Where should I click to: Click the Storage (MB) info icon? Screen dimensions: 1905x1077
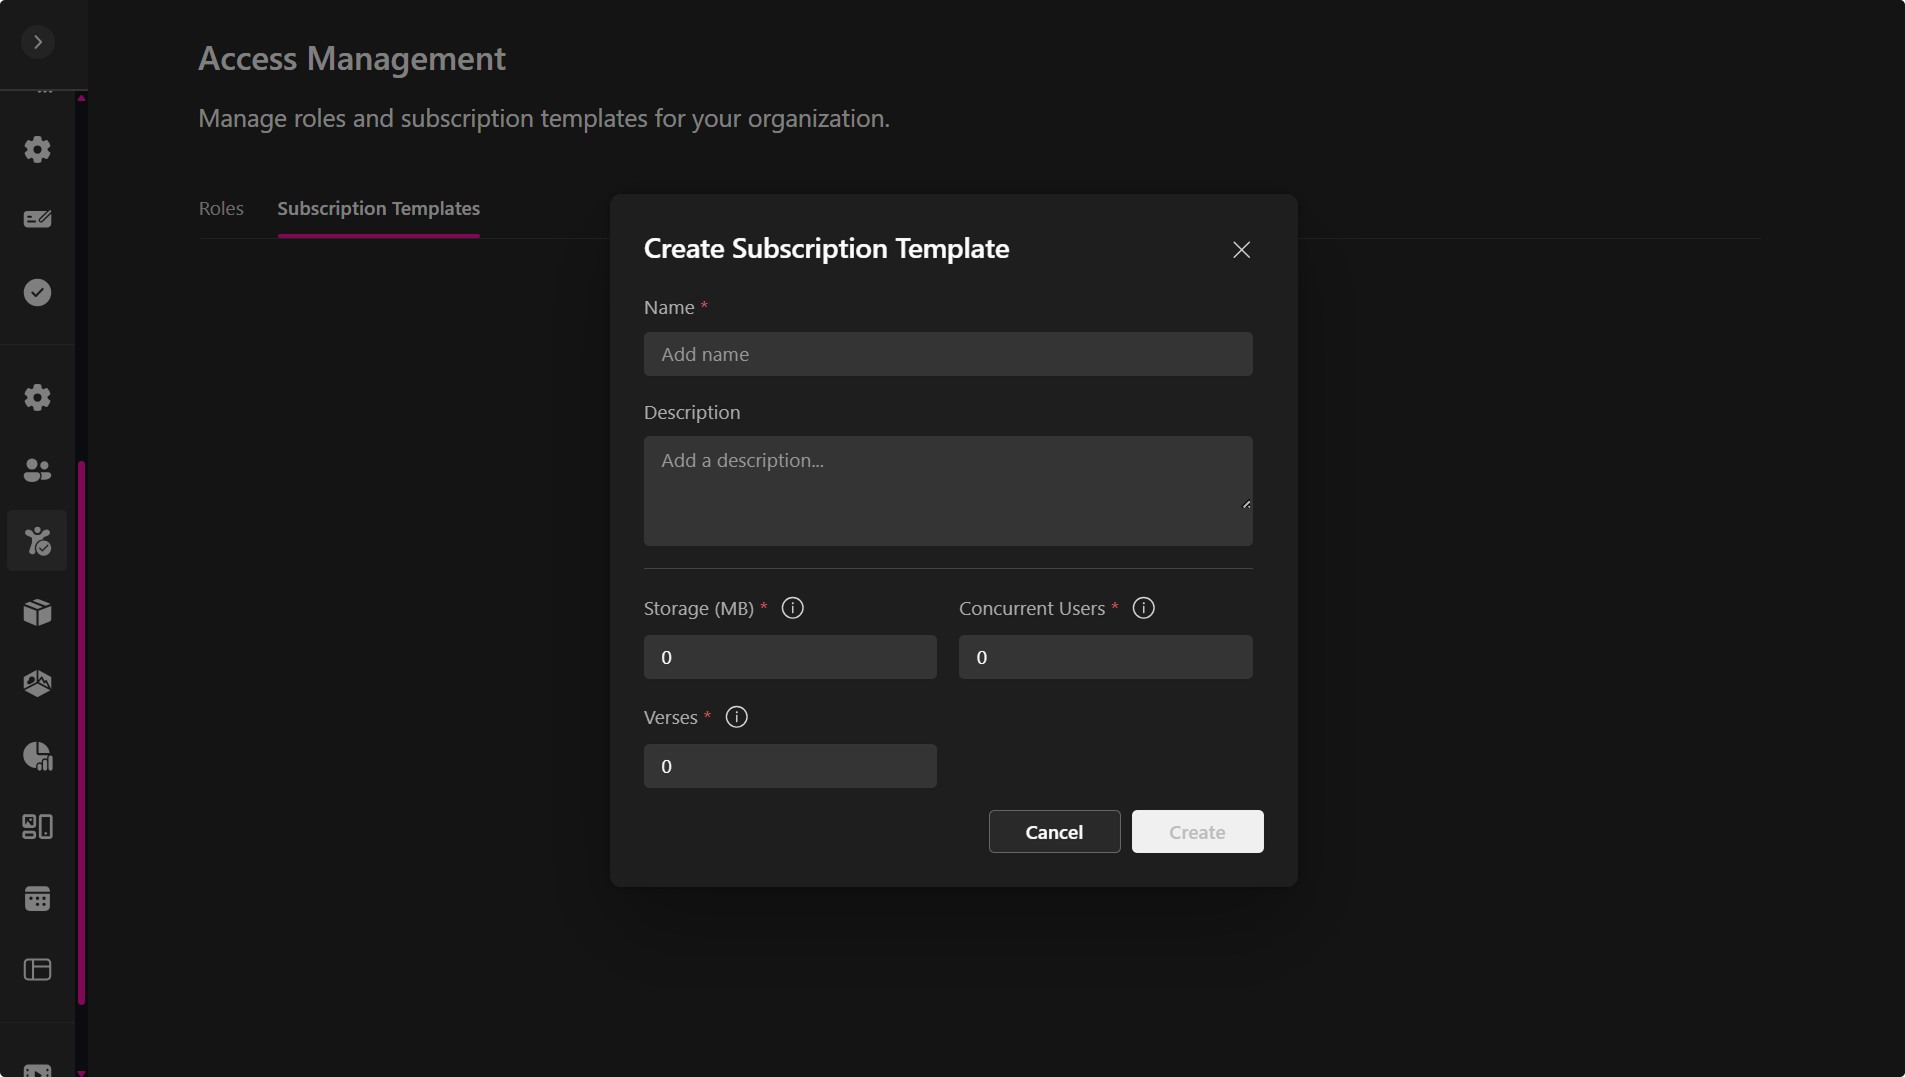[x=792, y=608]
